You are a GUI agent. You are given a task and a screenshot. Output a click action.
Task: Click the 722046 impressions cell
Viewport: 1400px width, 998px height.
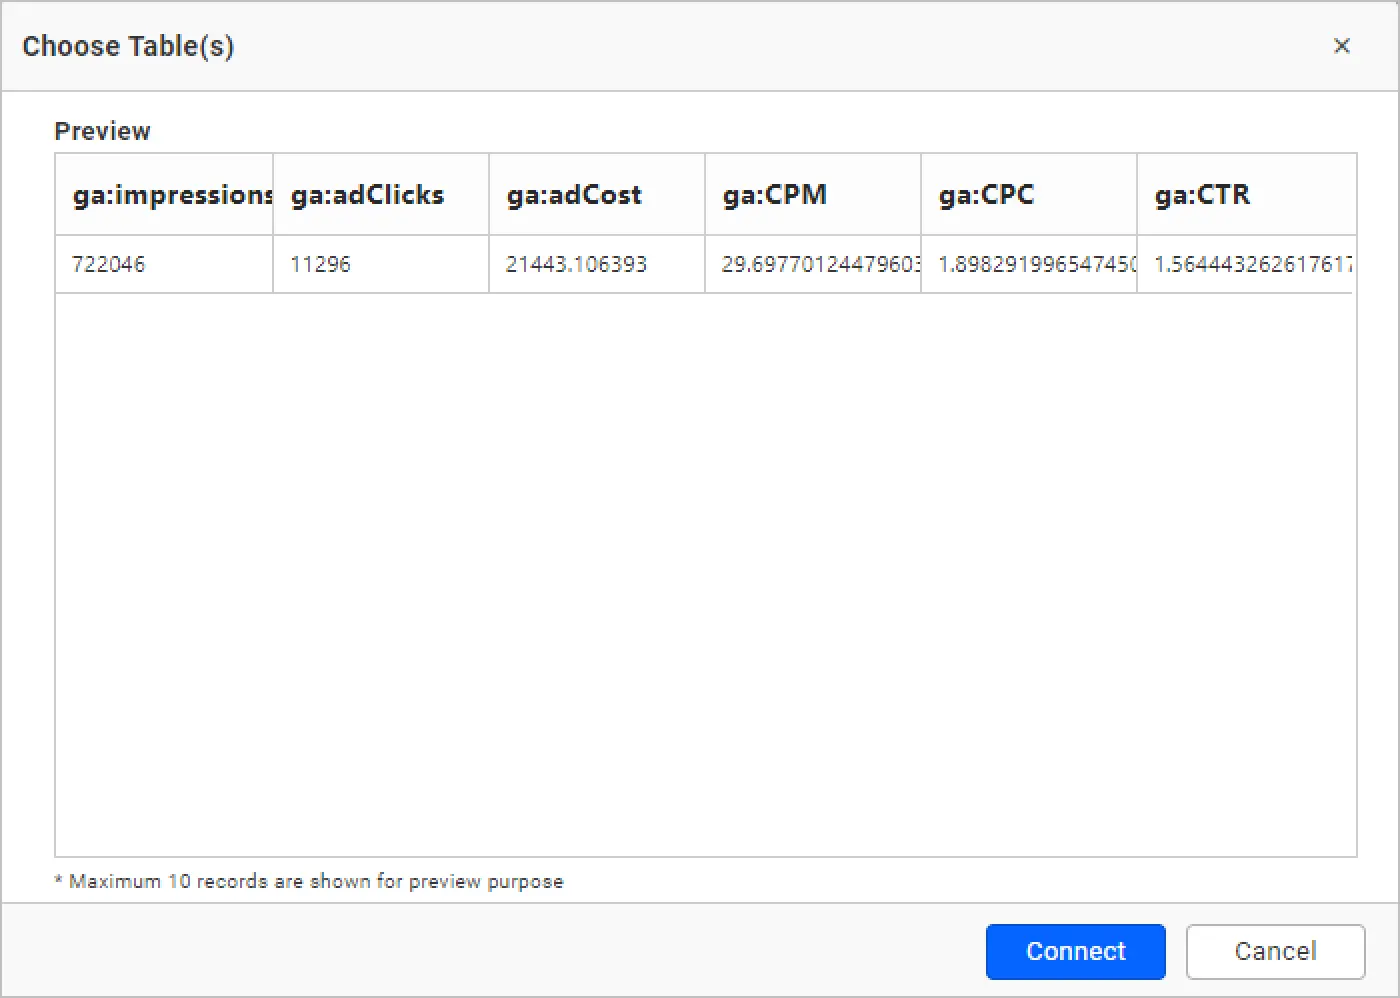pyautogui.click(x=164, y=265)
